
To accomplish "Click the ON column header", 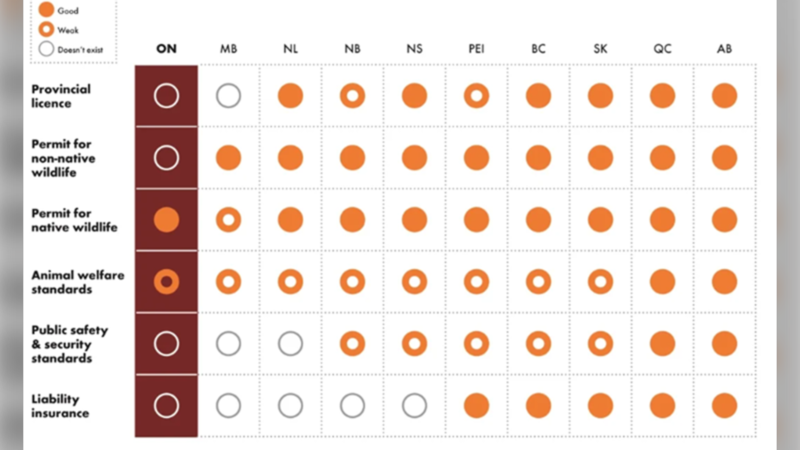I will pos(166,48).
